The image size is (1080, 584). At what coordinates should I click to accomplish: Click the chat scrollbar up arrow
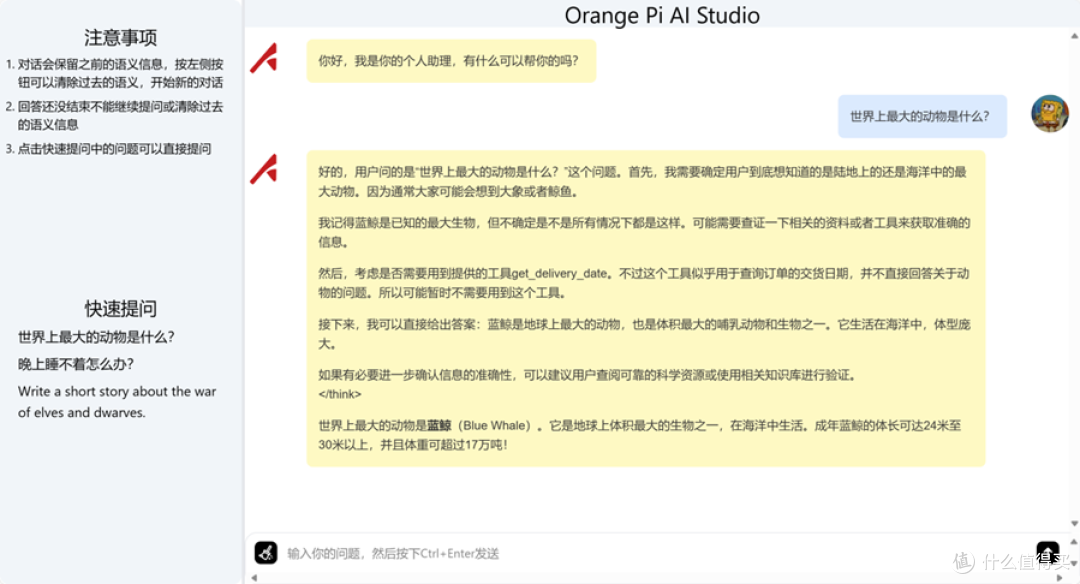(x=1074, y=36)
